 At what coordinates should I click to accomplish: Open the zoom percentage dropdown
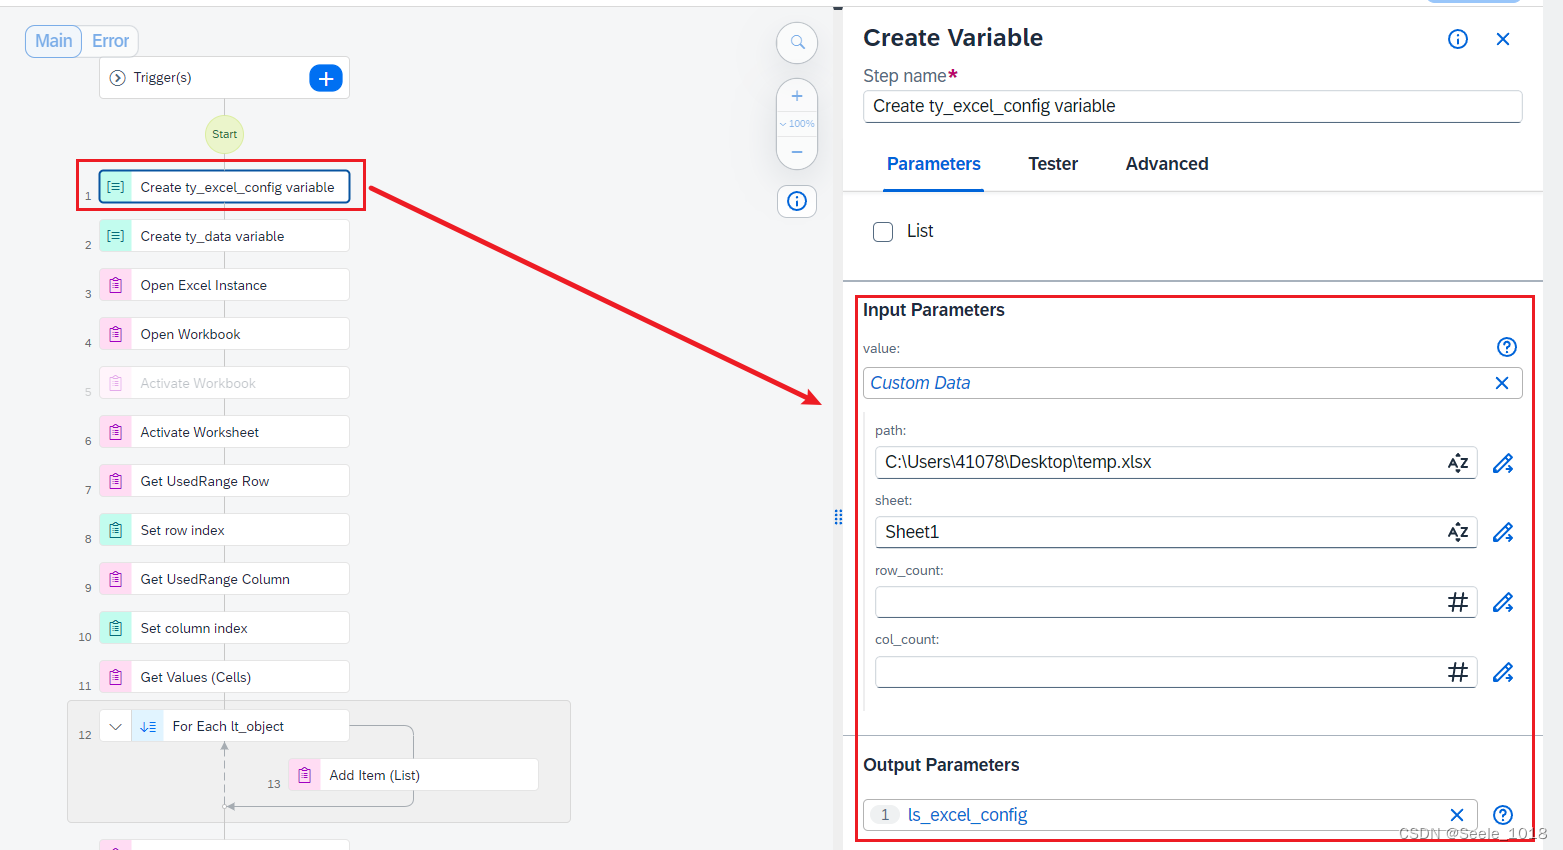point(797,124)
